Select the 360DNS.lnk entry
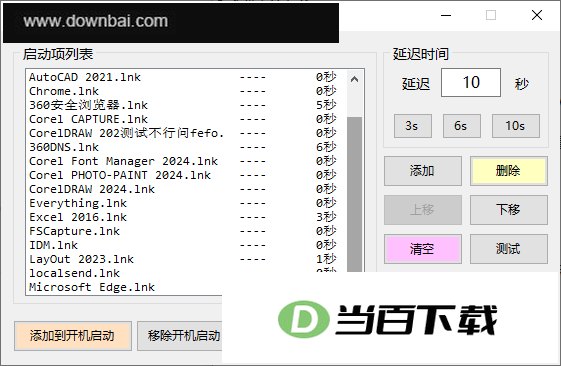 pyautogui.click(x=186, y=147)
